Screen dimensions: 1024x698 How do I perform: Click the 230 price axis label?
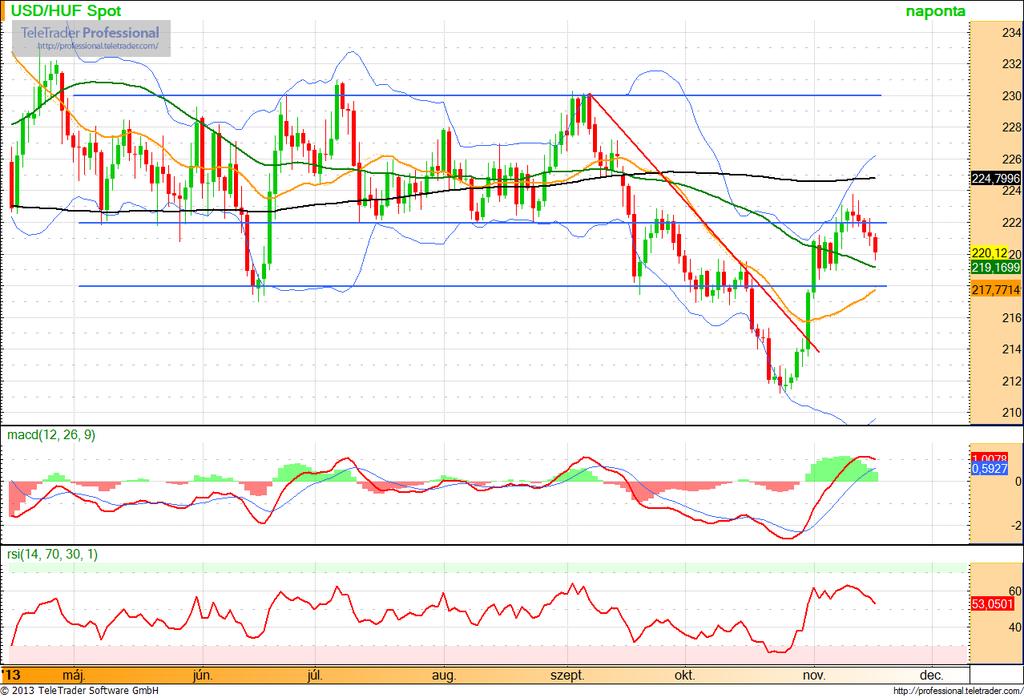(1012, 96)
